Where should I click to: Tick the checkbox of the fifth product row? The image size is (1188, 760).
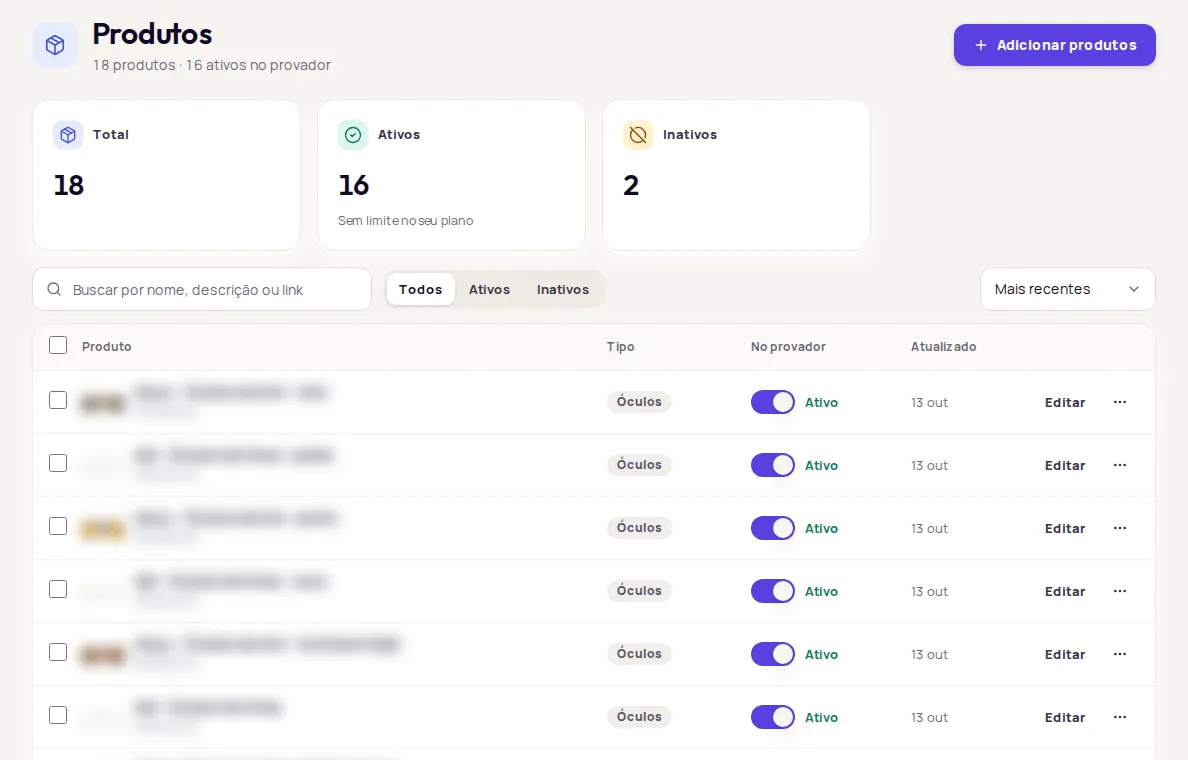[58, 652]
